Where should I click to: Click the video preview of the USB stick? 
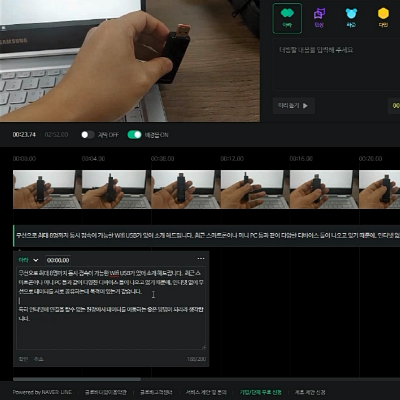coord(130,61)
